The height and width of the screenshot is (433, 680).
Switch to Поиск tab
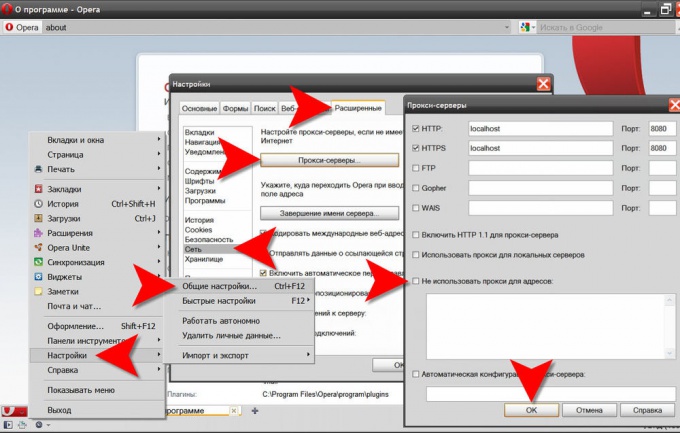point(265,108)
